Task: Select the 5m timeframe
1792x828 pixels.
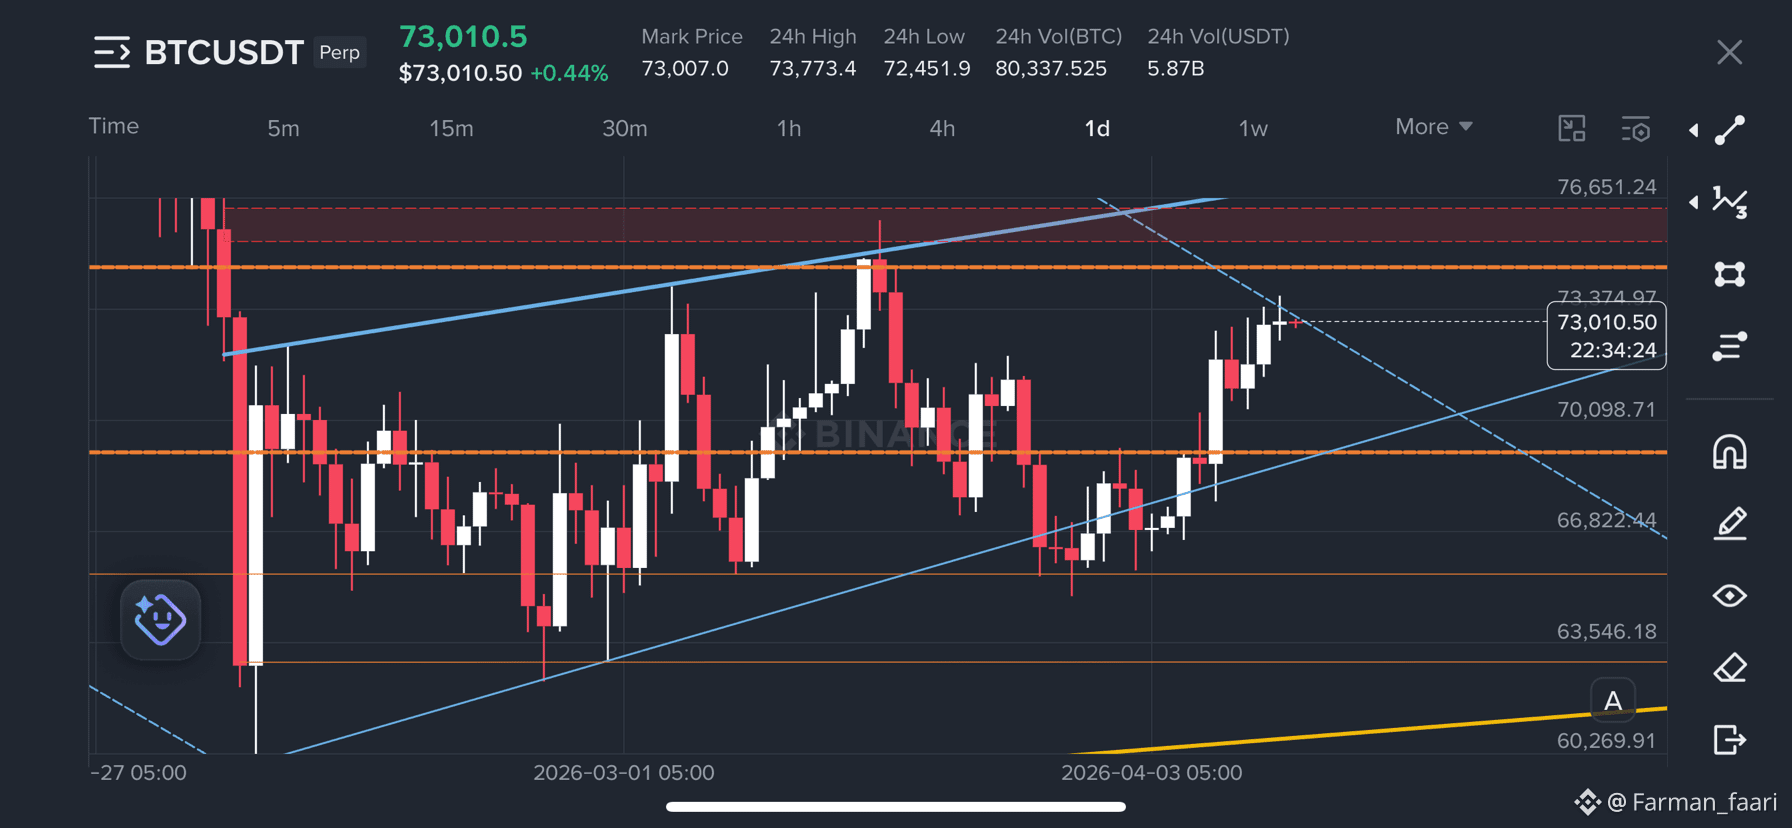Action: pos(283,129)
